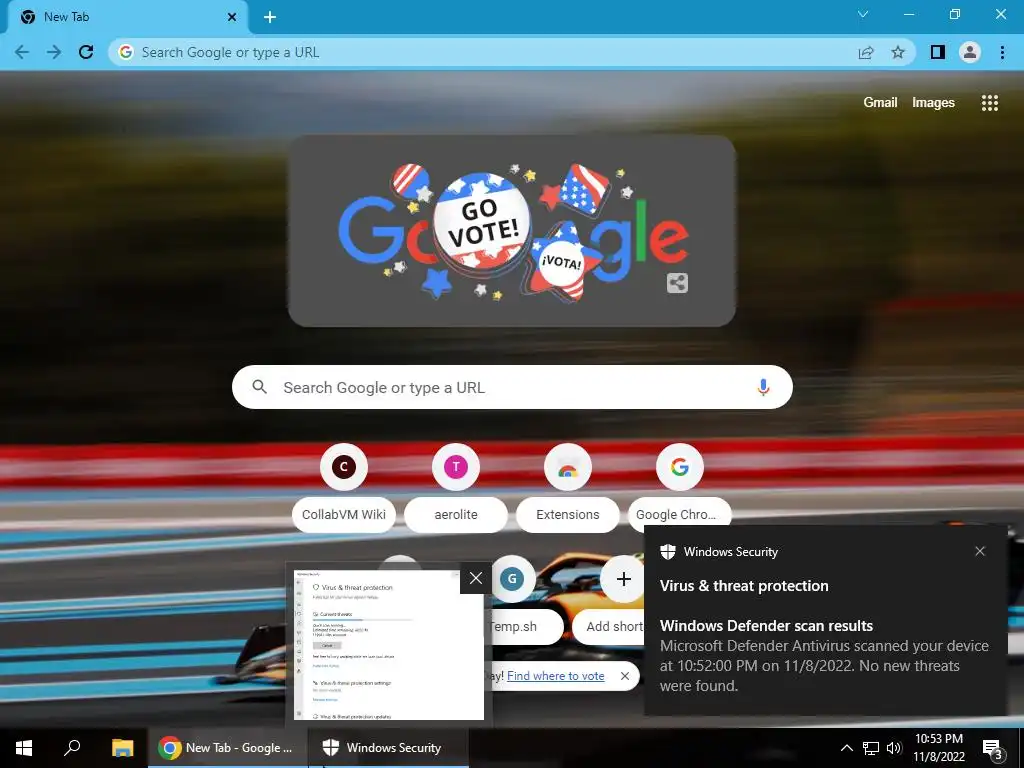Click the Google search box
This screenshot has width=1024, height=768.
[512, 387]
